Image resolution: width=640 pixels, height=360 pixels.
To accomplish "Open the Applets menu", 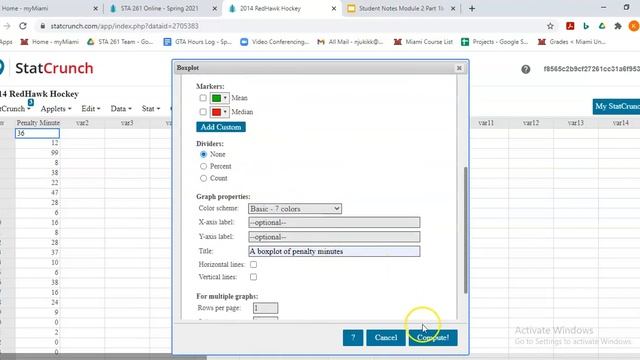I will (x=56, y=109).
